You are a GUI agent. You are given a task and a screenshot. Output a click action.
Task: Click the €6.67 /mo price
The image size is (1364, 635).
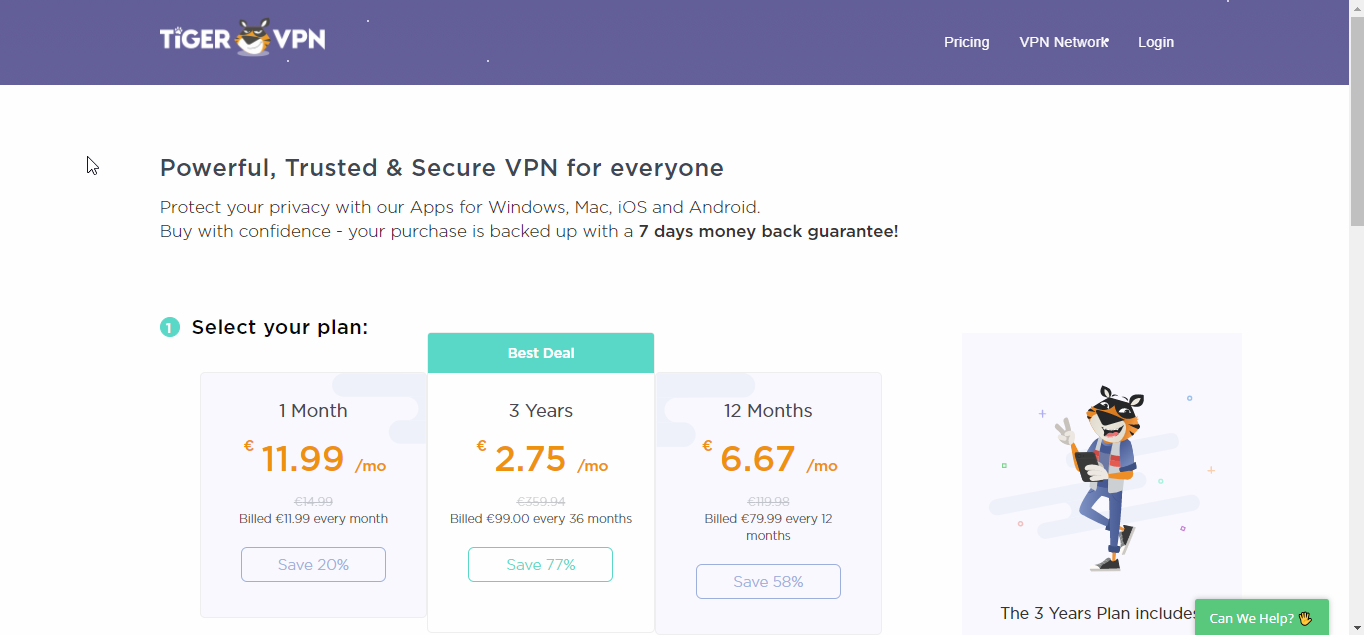769,459
